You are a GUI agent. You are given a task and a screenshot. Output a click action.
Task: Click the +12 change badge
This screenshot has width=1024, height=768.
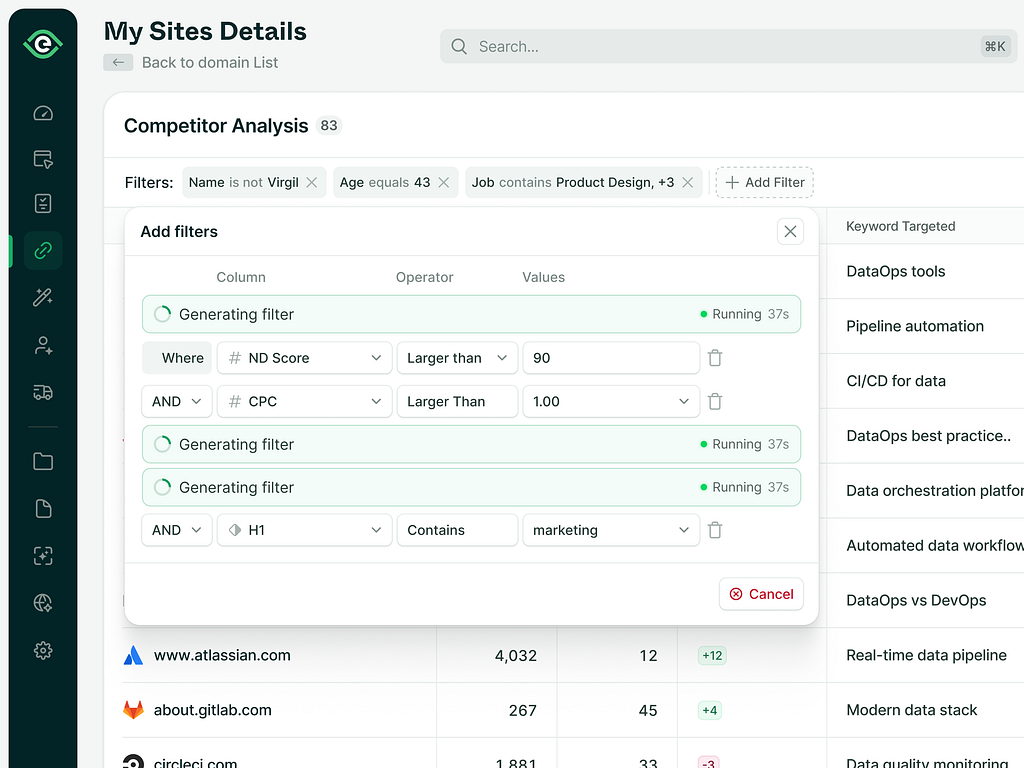coord(712,655)
